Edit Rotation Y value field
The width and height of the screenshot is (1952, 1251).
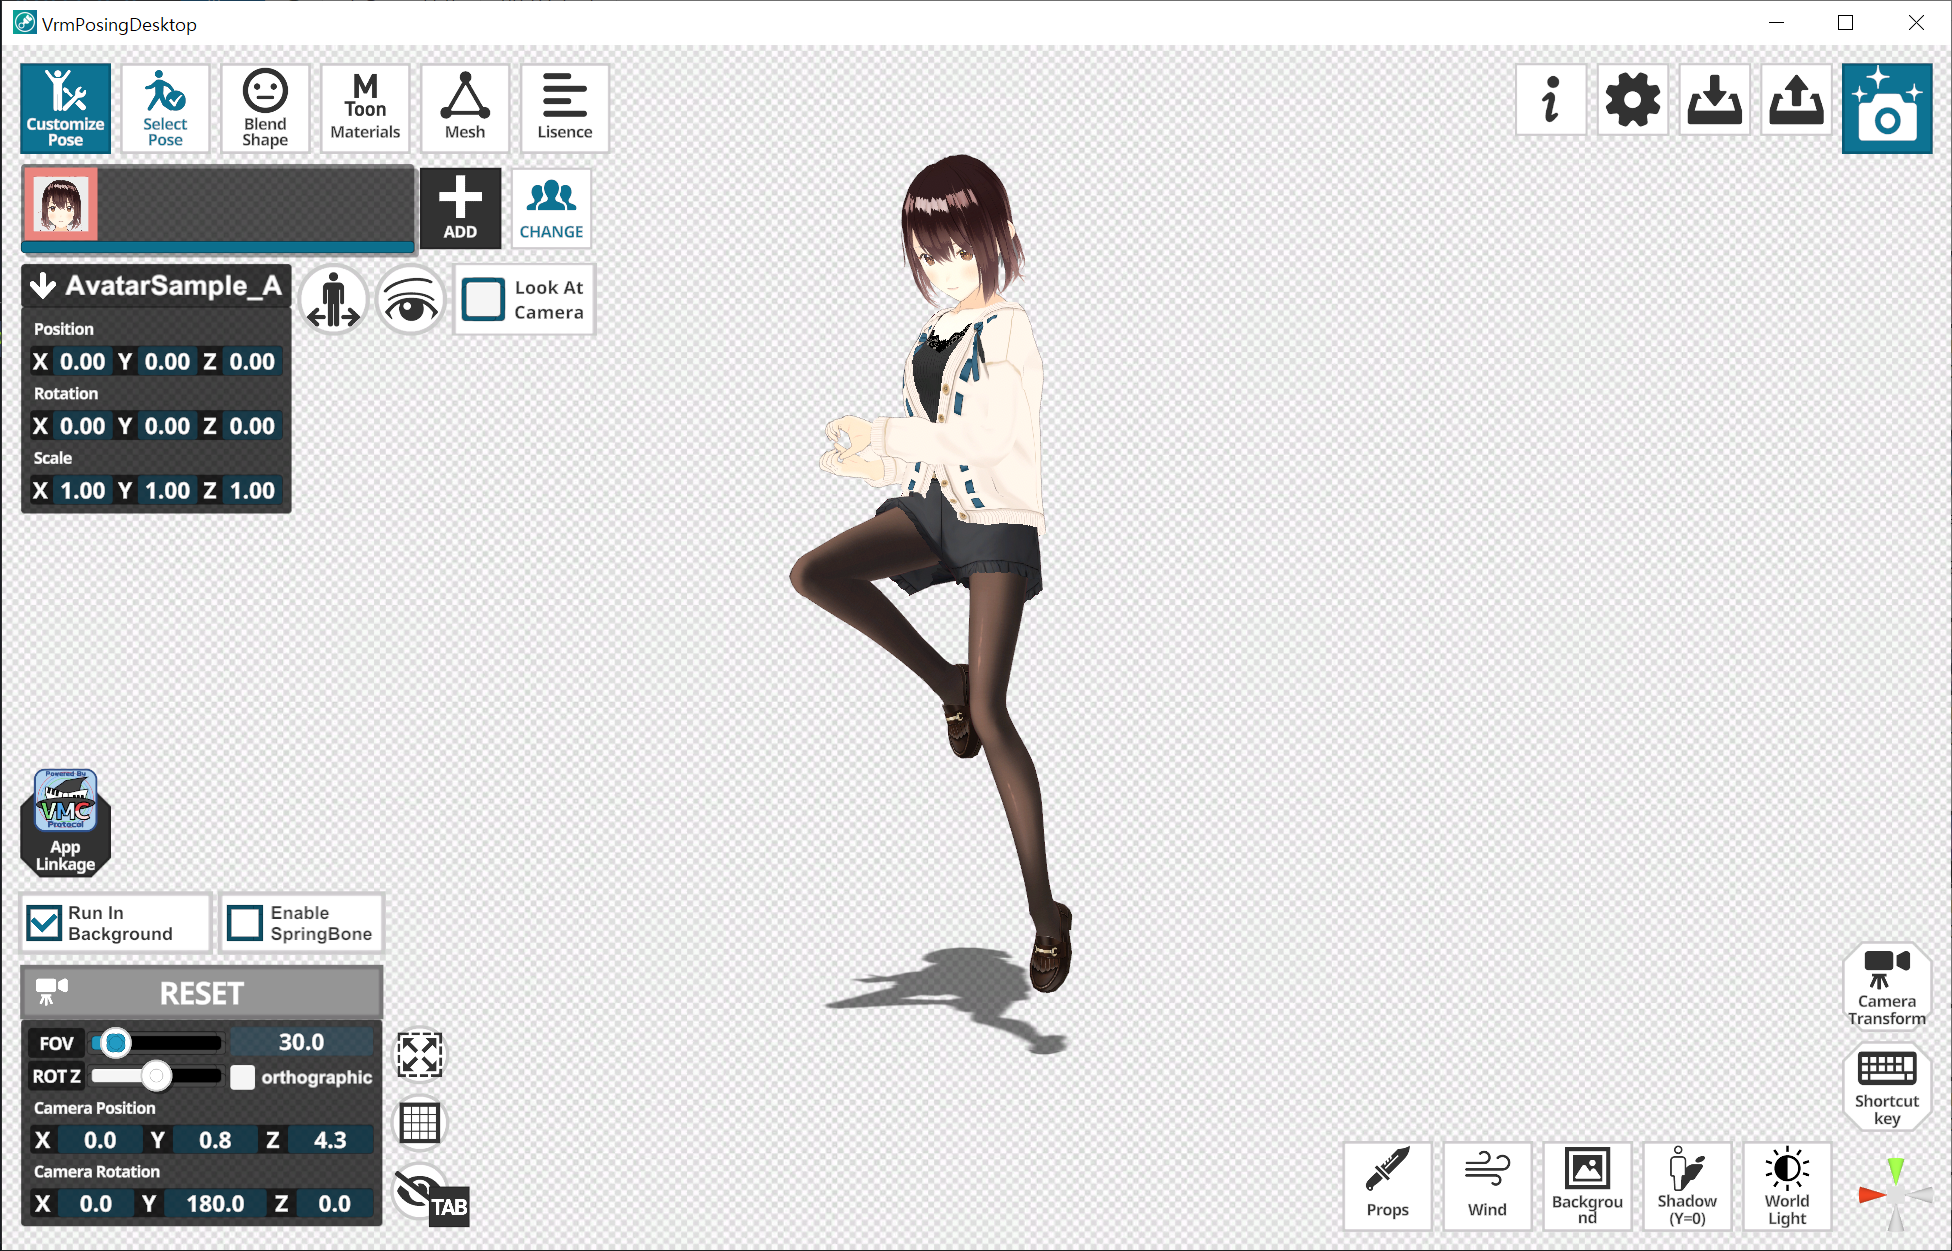point(167,426)
